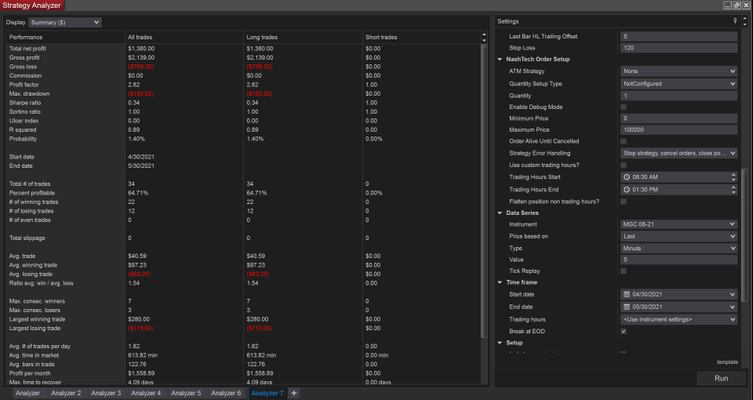
Task: Add a new analyzer tab
Action: [x=293, y=393]
